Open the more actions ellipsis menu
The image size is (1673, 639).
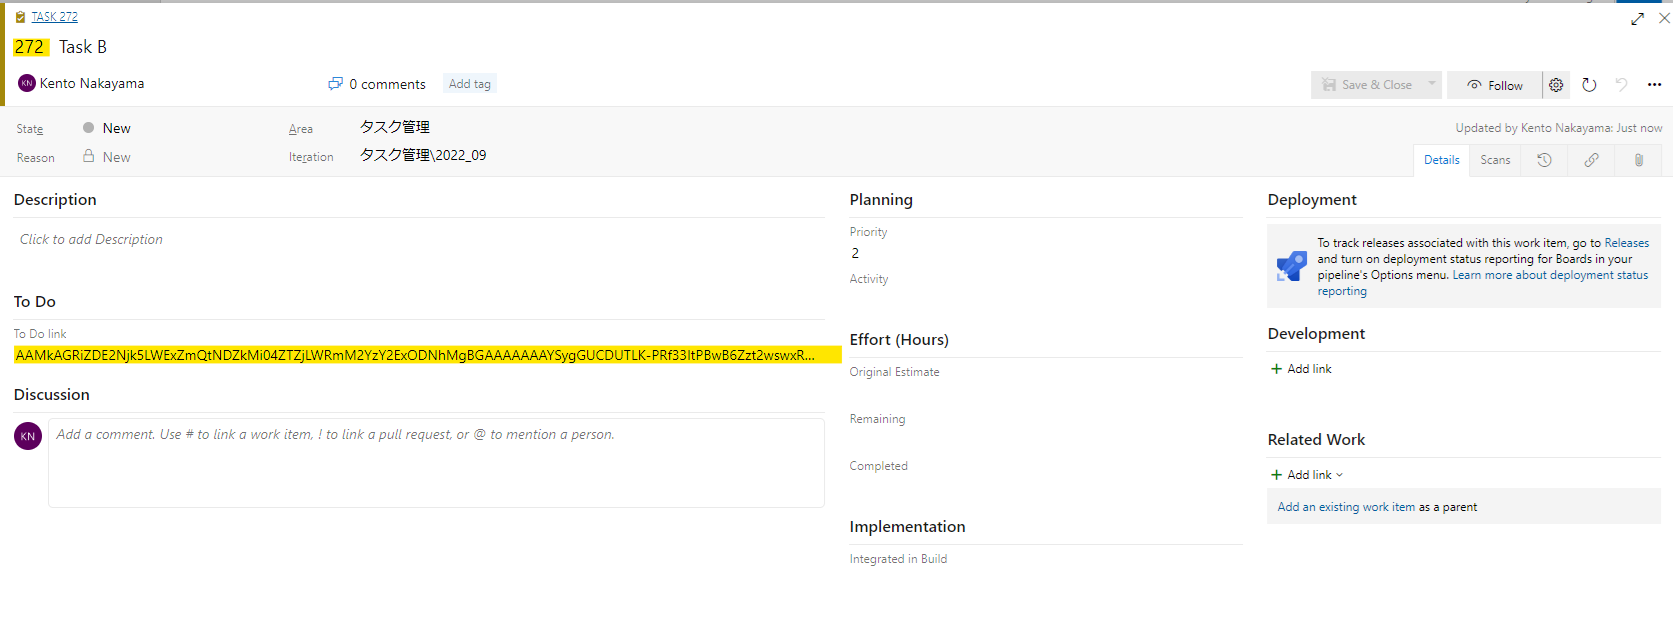point(1654,85)
